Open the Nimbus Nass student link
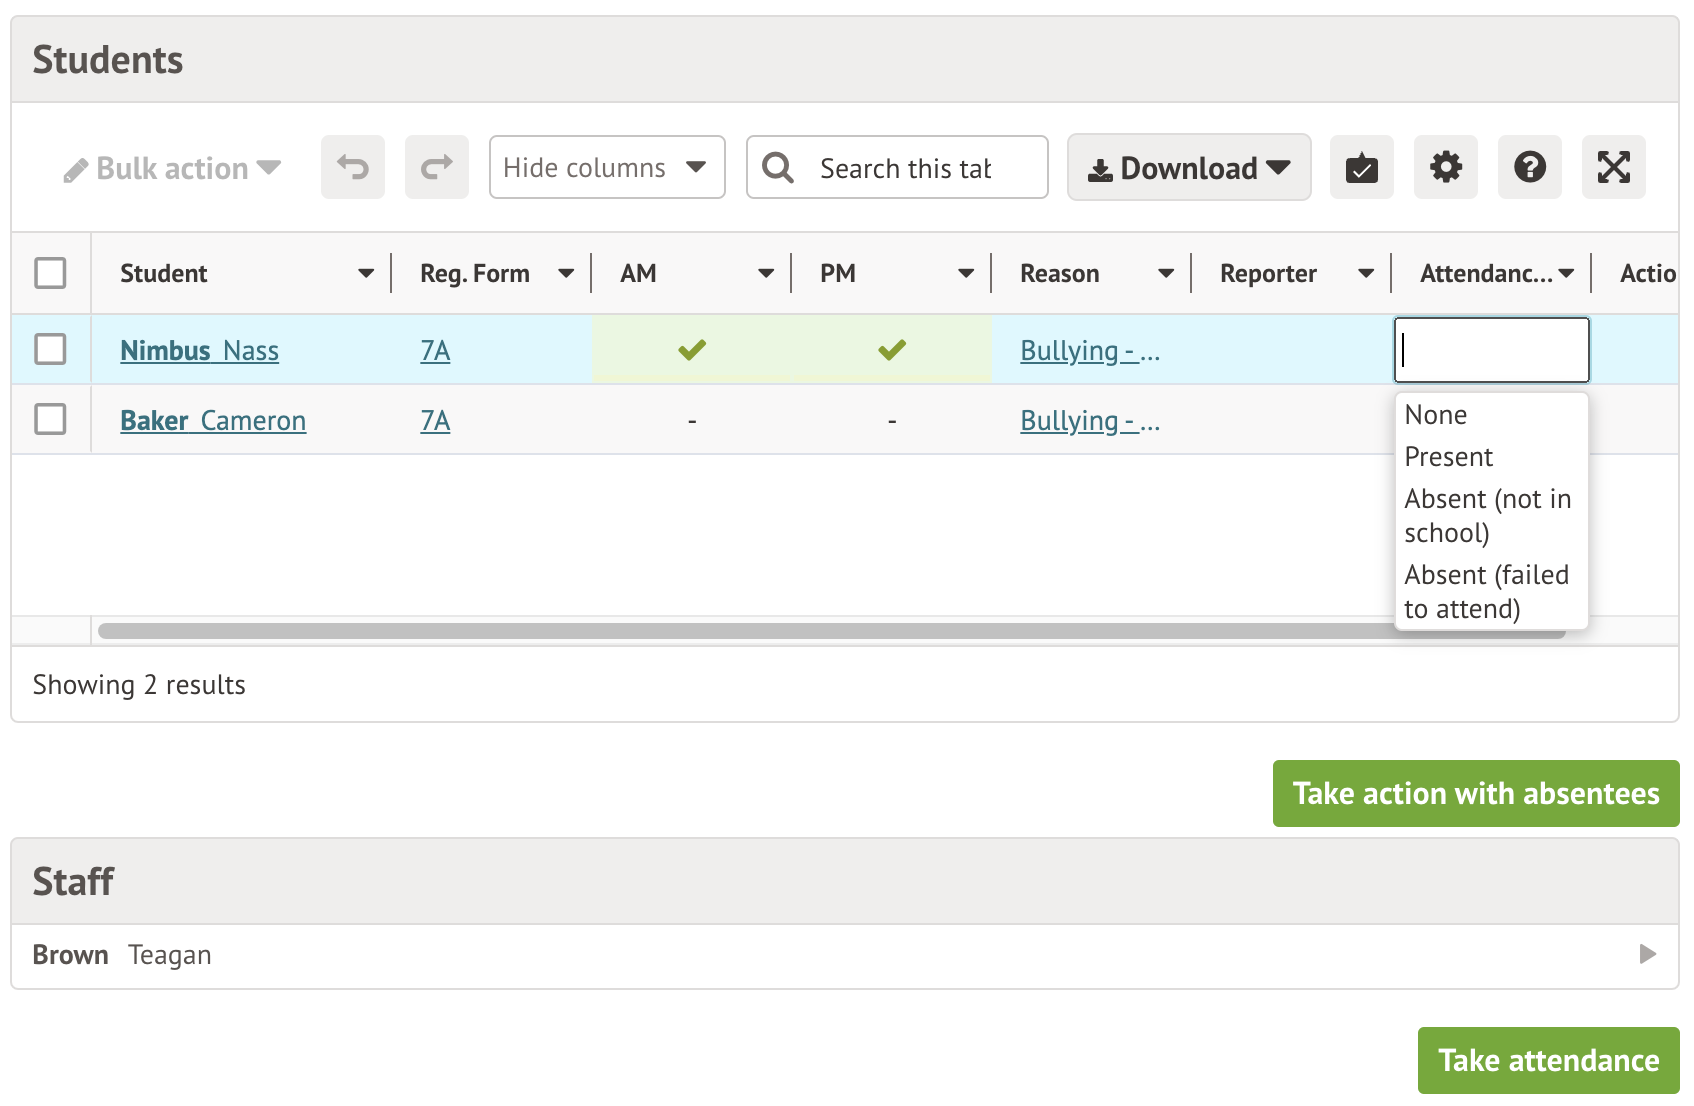The height and width of the screenshot is (1106, 1694). point(199,351)
